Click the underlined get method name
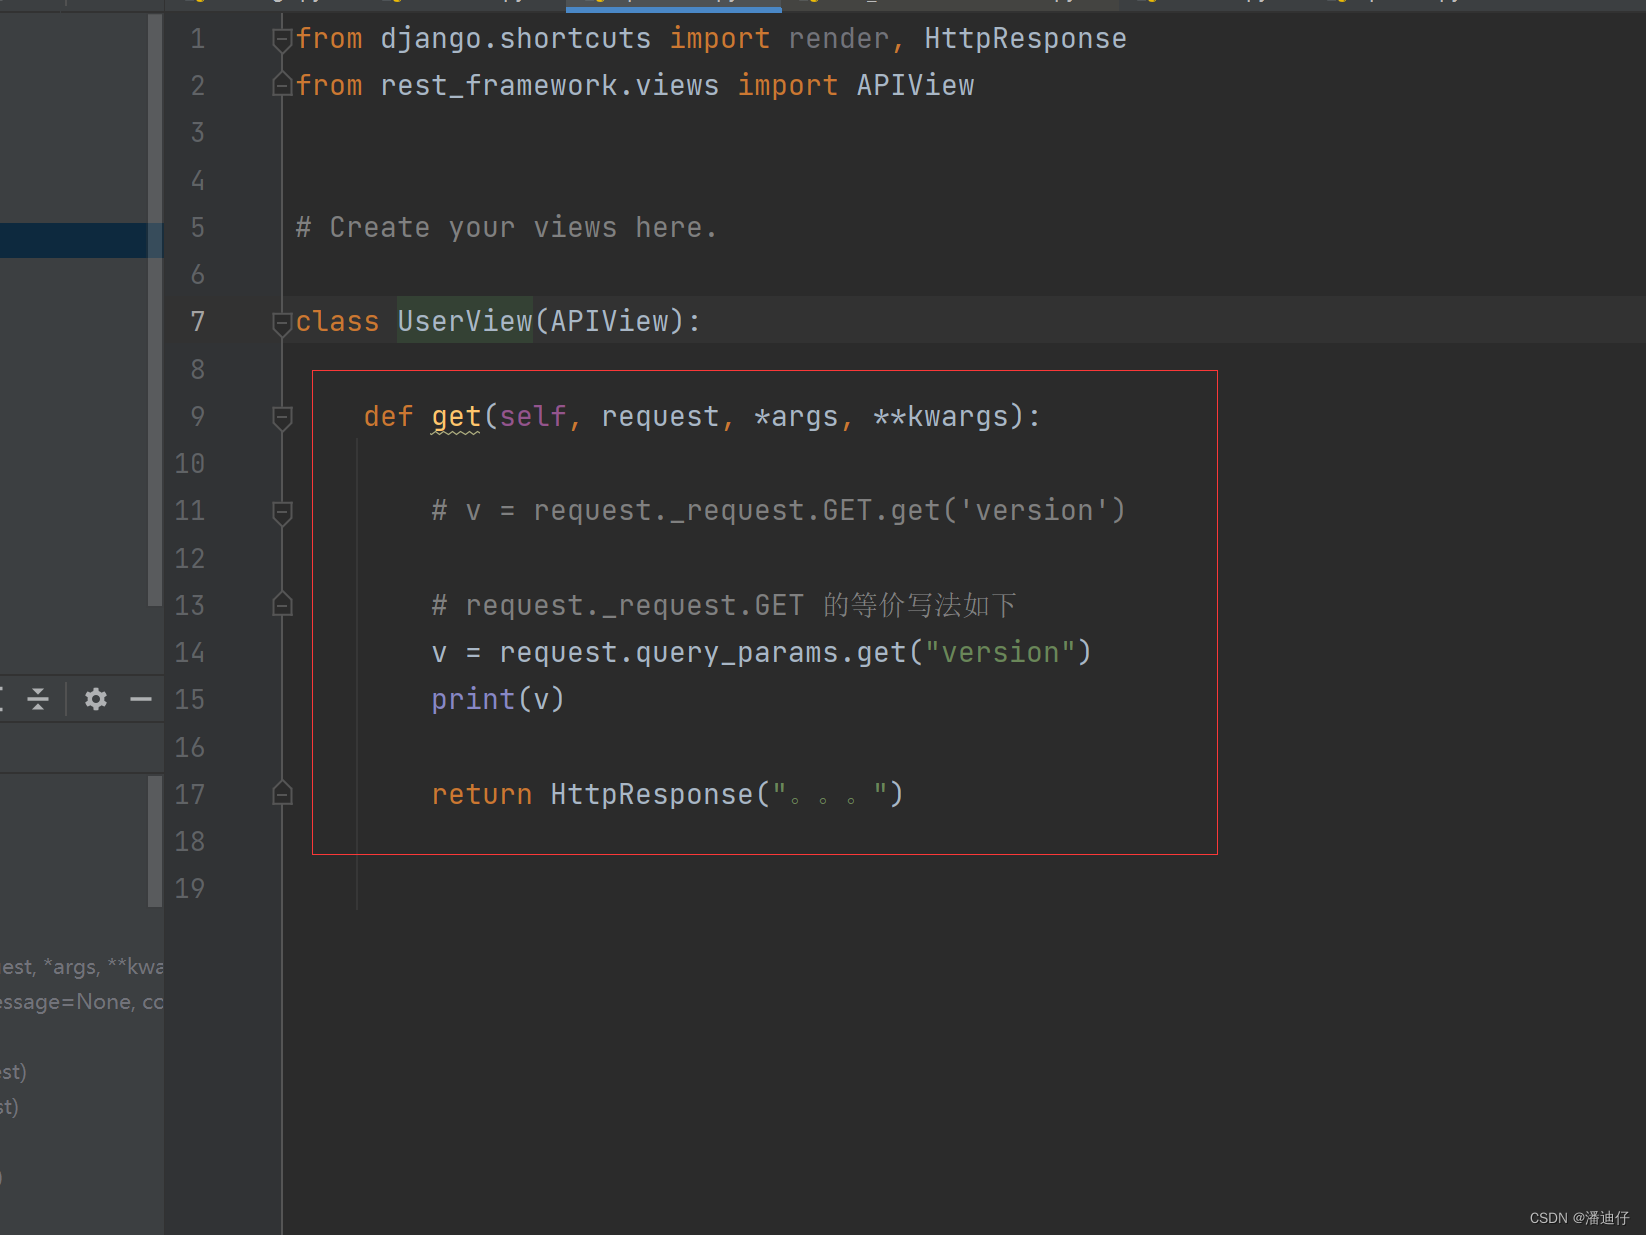This screenshot has width=1646, height=1235. point(456,416)
